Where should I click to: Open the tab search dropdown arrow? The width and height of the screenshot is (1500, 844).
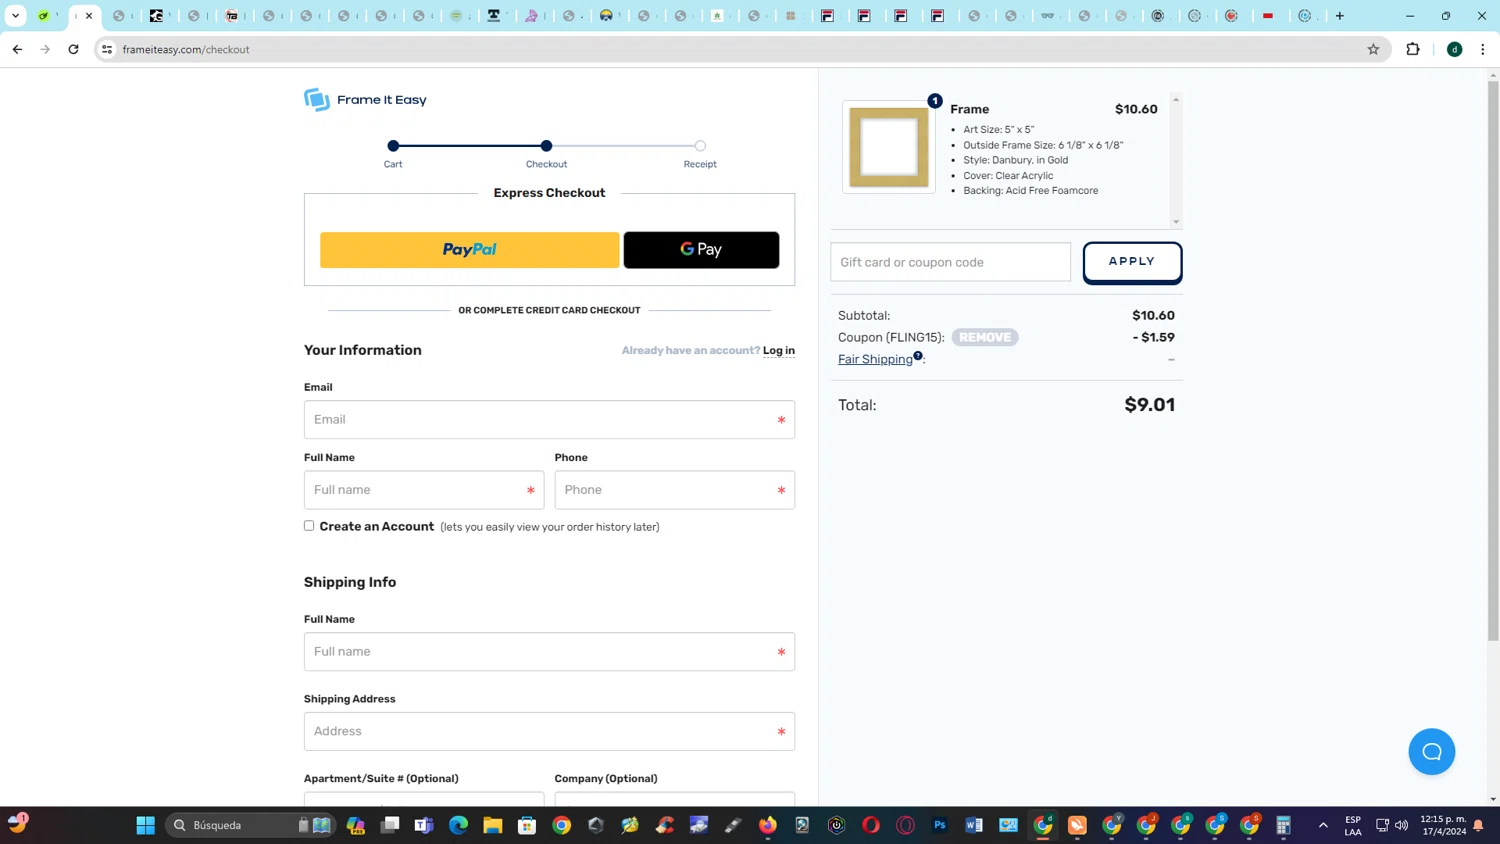click(x=15, y=16)
